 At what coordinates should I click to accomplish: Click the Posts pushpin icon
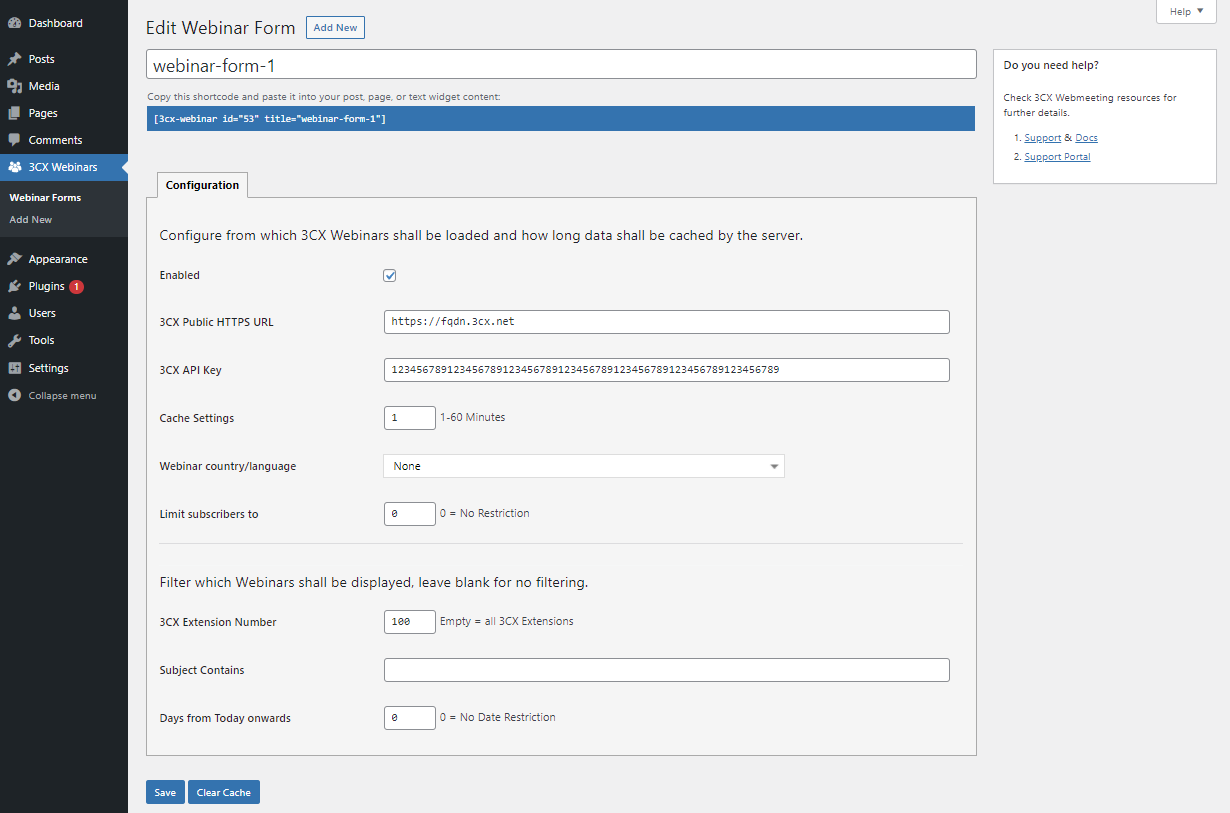point(14,59)
